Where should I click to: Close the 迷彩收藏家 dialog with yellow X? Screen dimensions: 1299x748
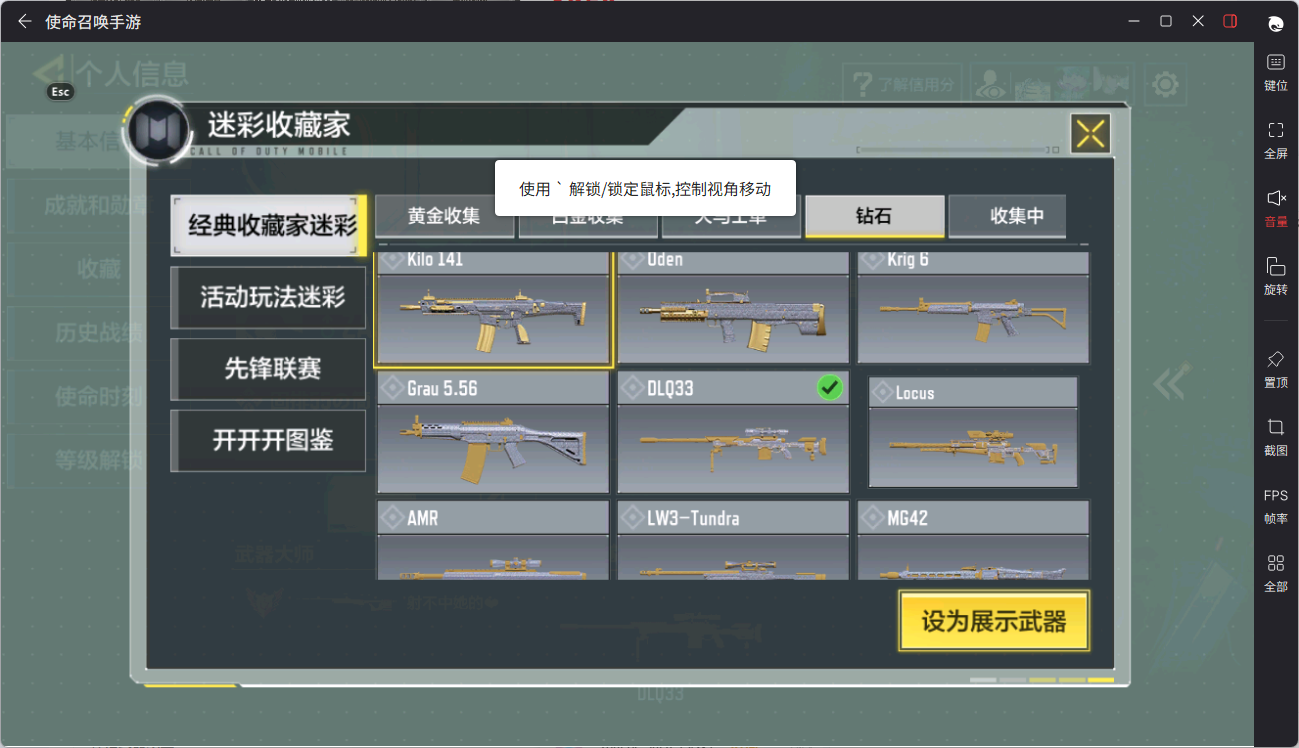(x=1091, y=133)
